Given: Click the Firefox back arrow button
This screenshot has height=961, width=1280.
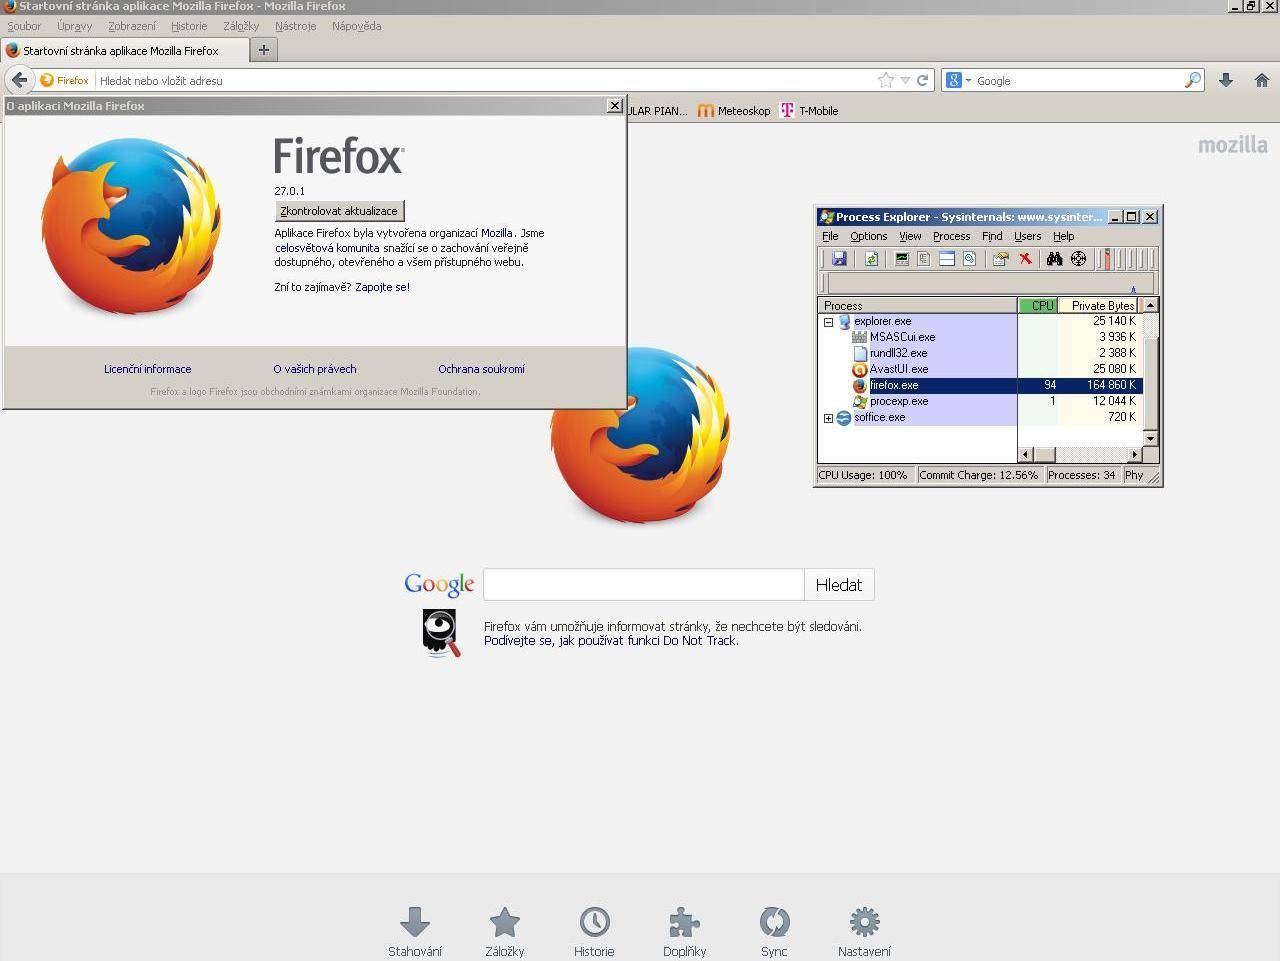Looking at the screenshot, I should (19, 80).
